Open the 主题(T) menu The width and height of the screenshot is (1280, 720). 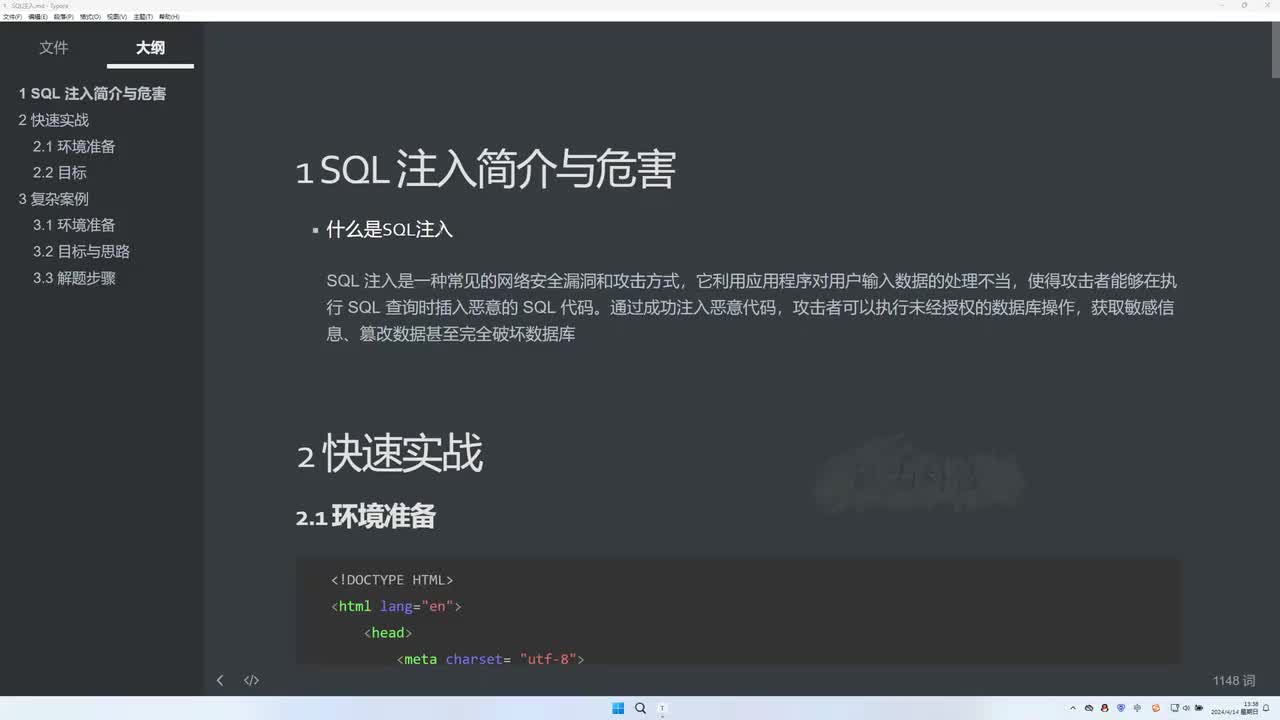(143, 17)
